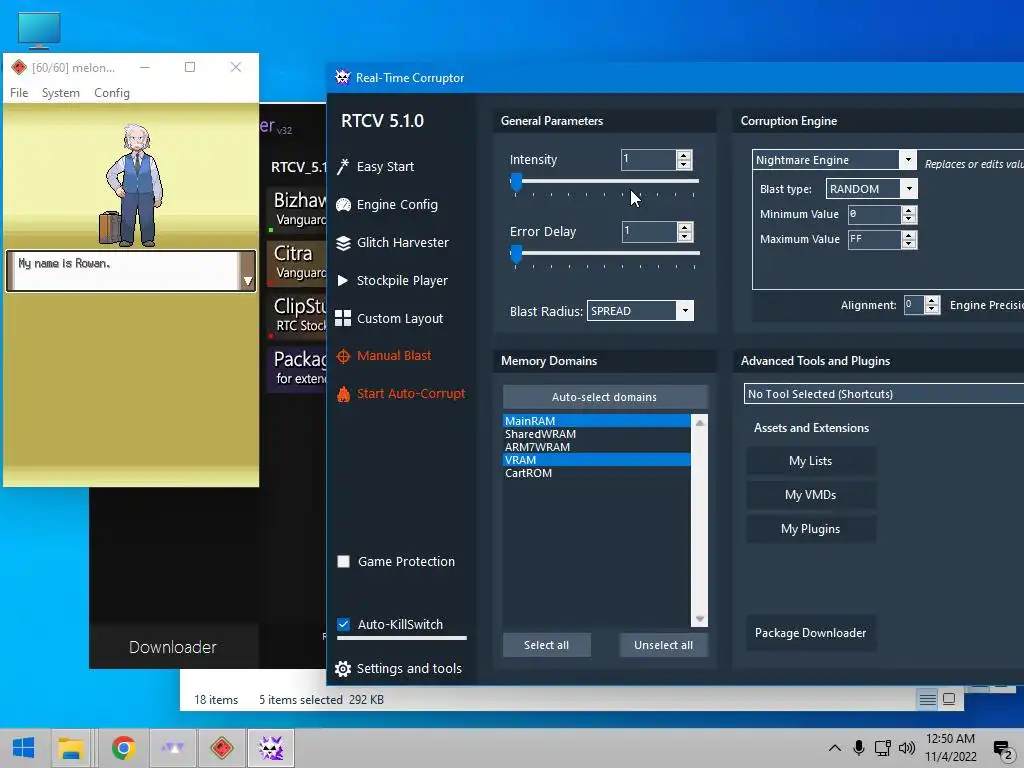
Task: Open Easy Start wand icon
Action: 343,167
